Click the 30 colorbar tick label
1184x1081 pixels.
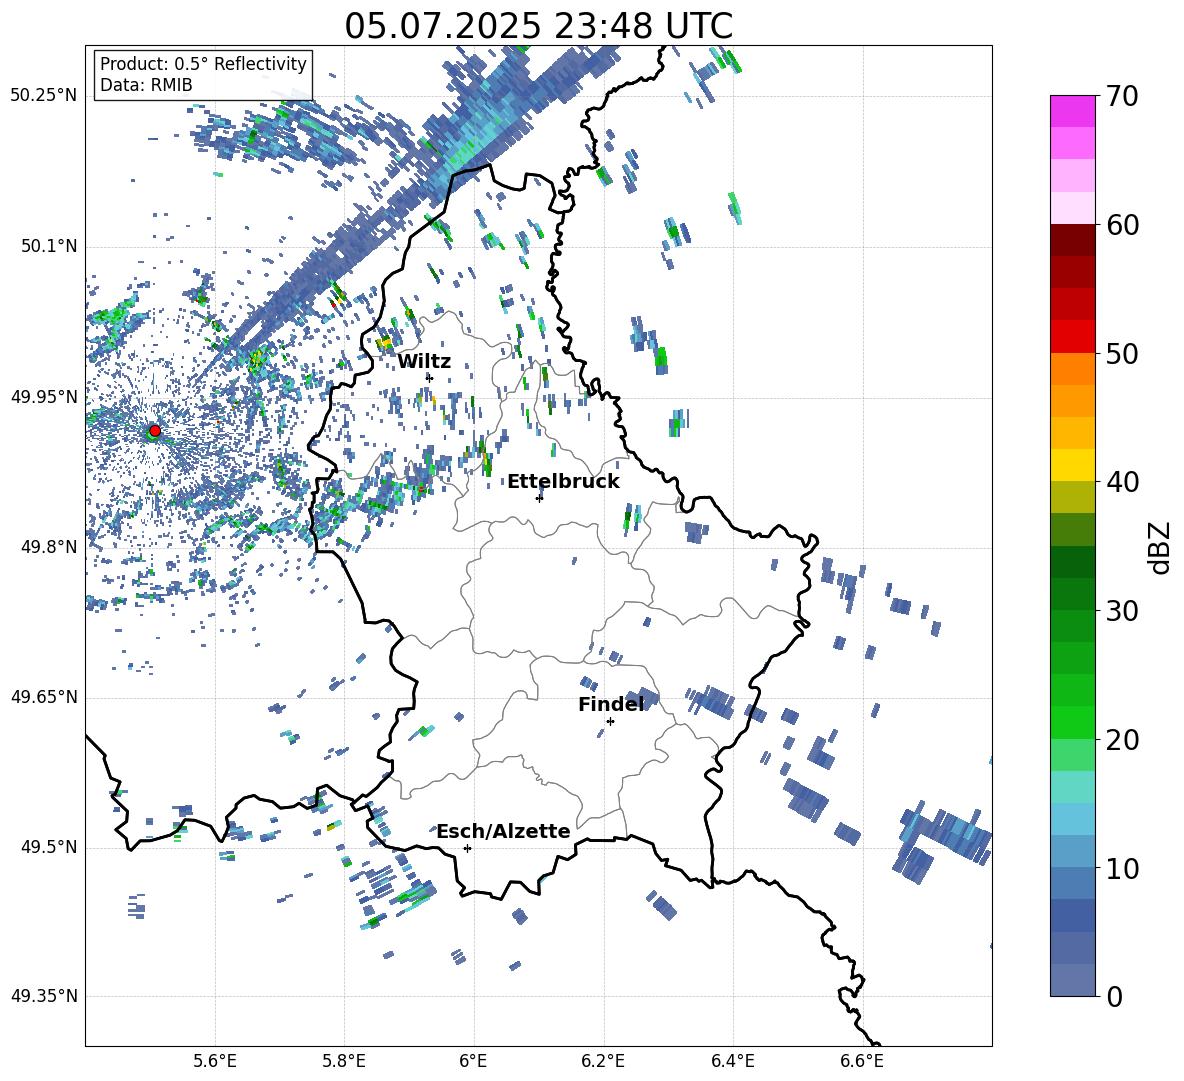(x=1122, y=610)
